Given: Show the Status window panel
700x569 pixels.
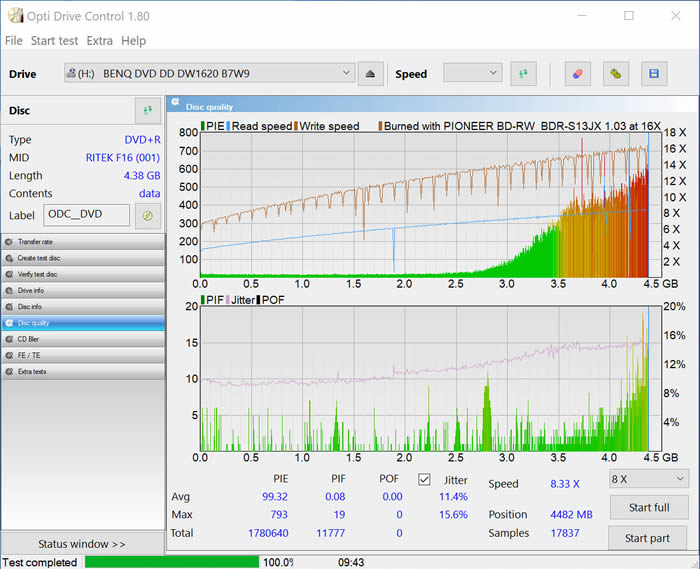Looking at the screenshot, I should (82, 544).
